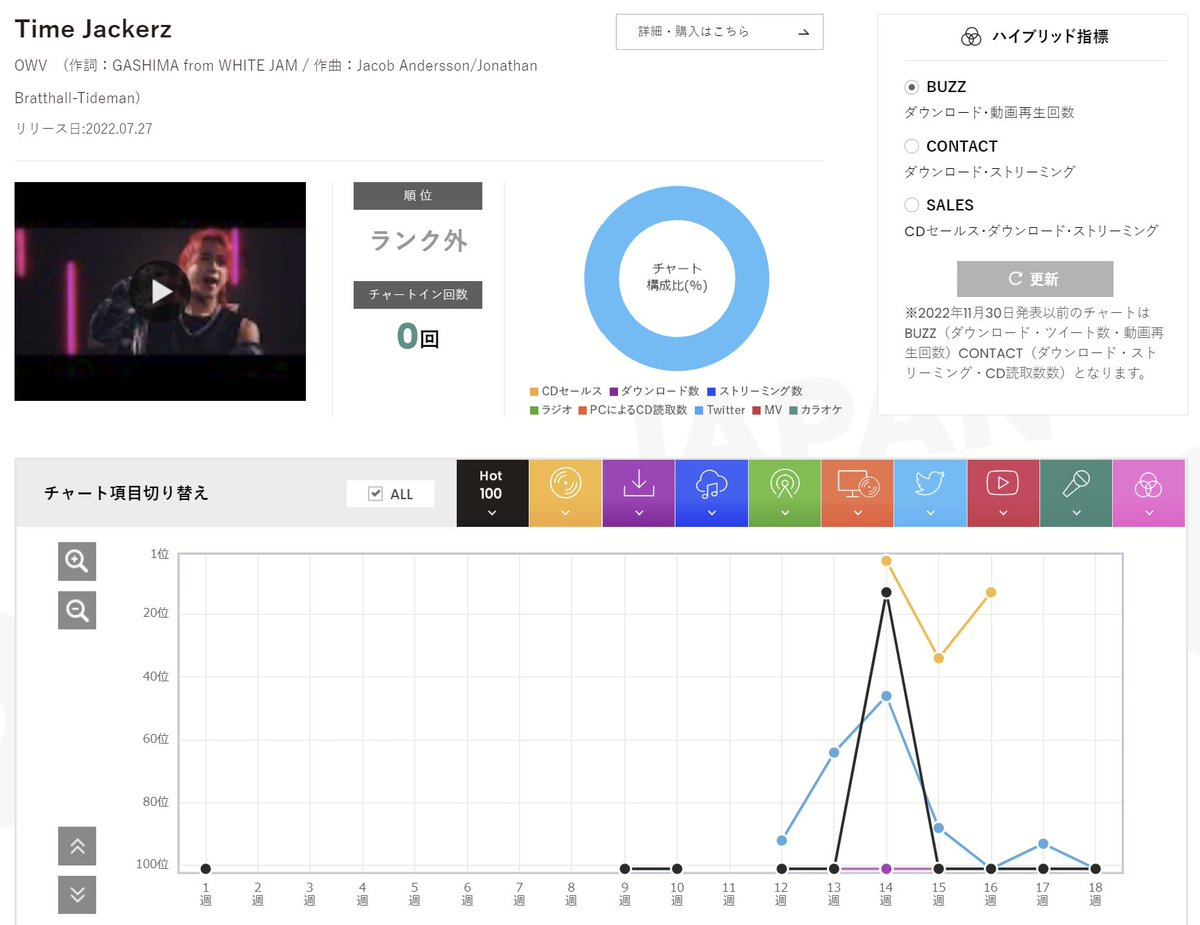Image resolution: width=1200 pixels, height=925 pixels.
Task: Open the 詳細・購入はこちら link button
Action: coord(720,32)
